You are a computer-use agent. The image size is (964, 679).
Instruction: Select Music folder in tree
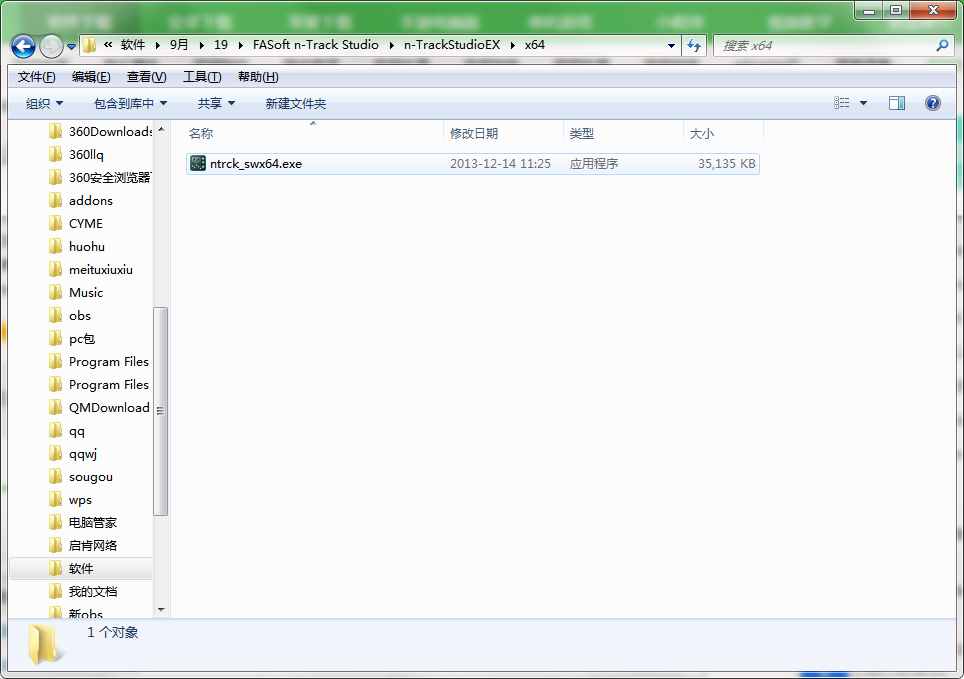click(x=76, y=293)
